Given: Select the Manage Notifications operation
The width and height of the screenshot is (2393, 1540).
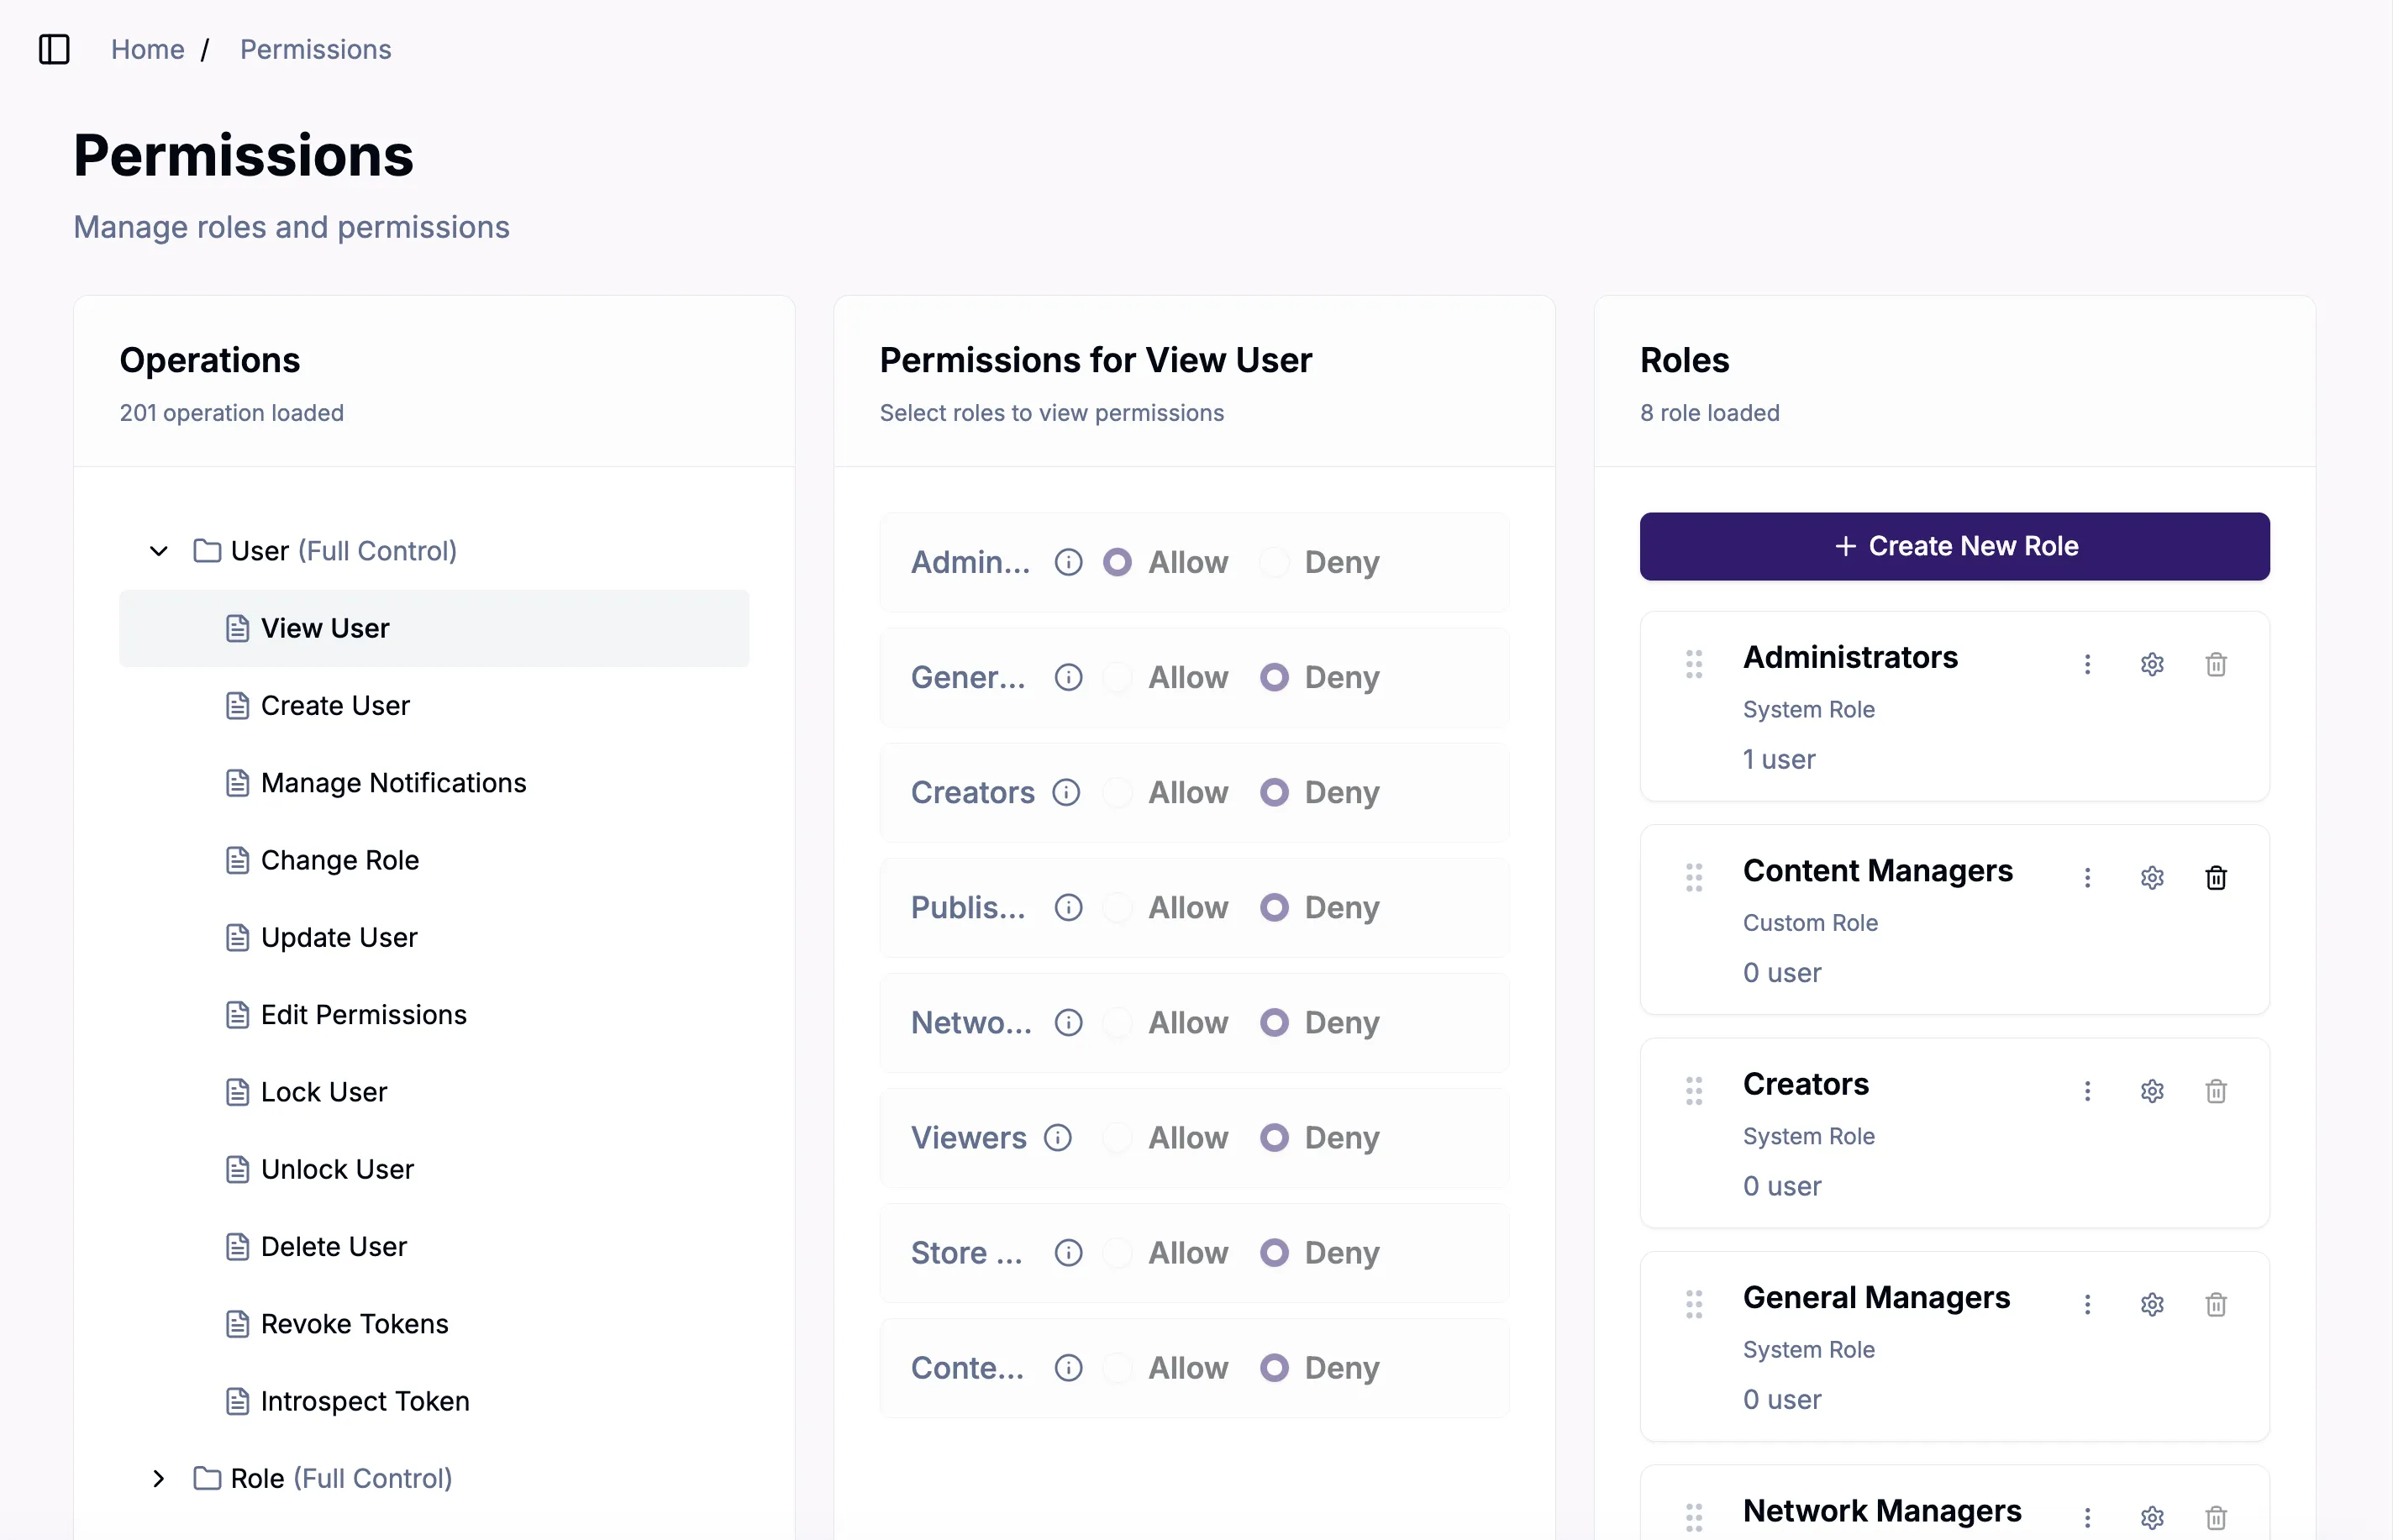Looking at the screenshot, I should coord(434,783).
